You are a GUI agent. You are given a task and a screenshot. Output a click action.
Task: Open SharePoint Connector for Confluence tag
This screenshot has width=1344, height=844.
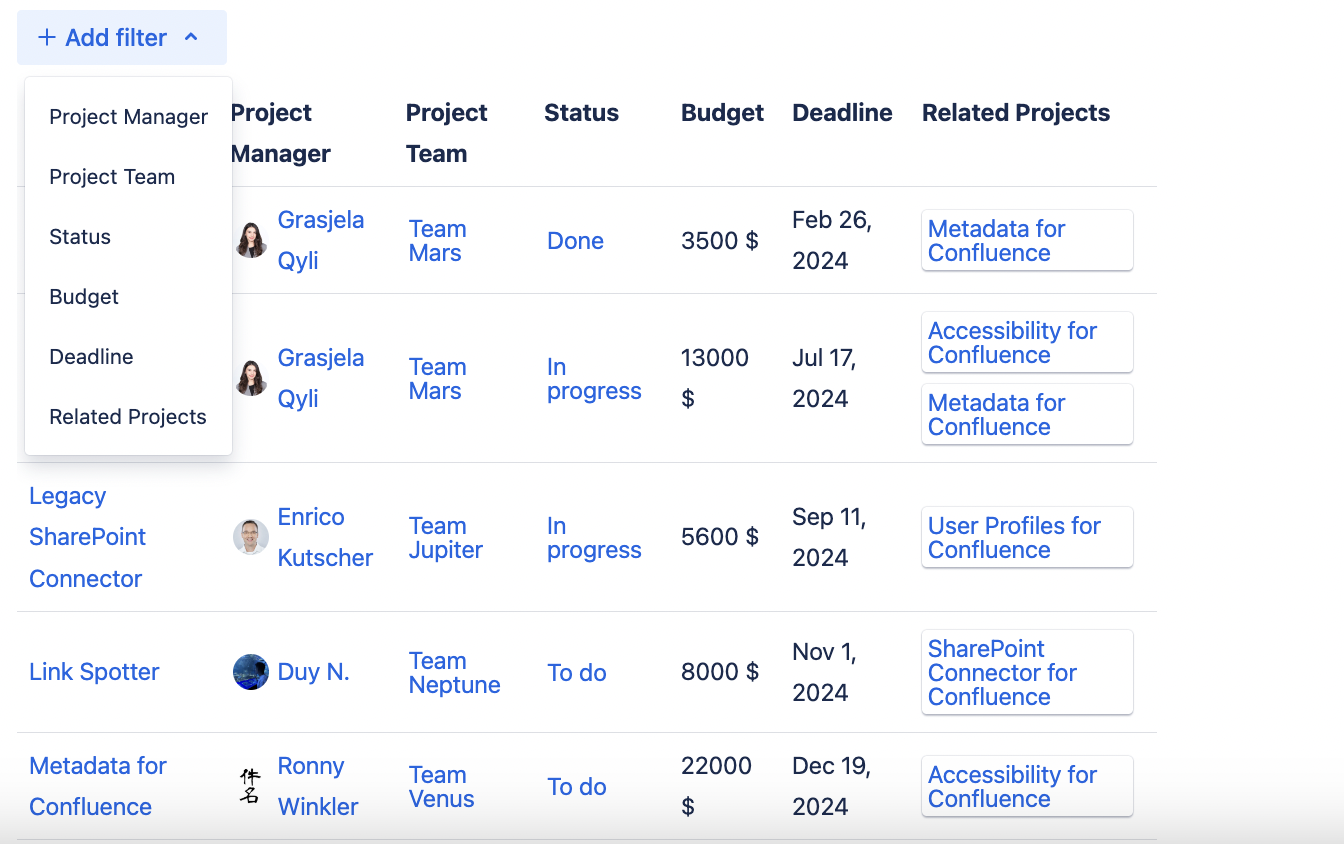click(1002, 673)
